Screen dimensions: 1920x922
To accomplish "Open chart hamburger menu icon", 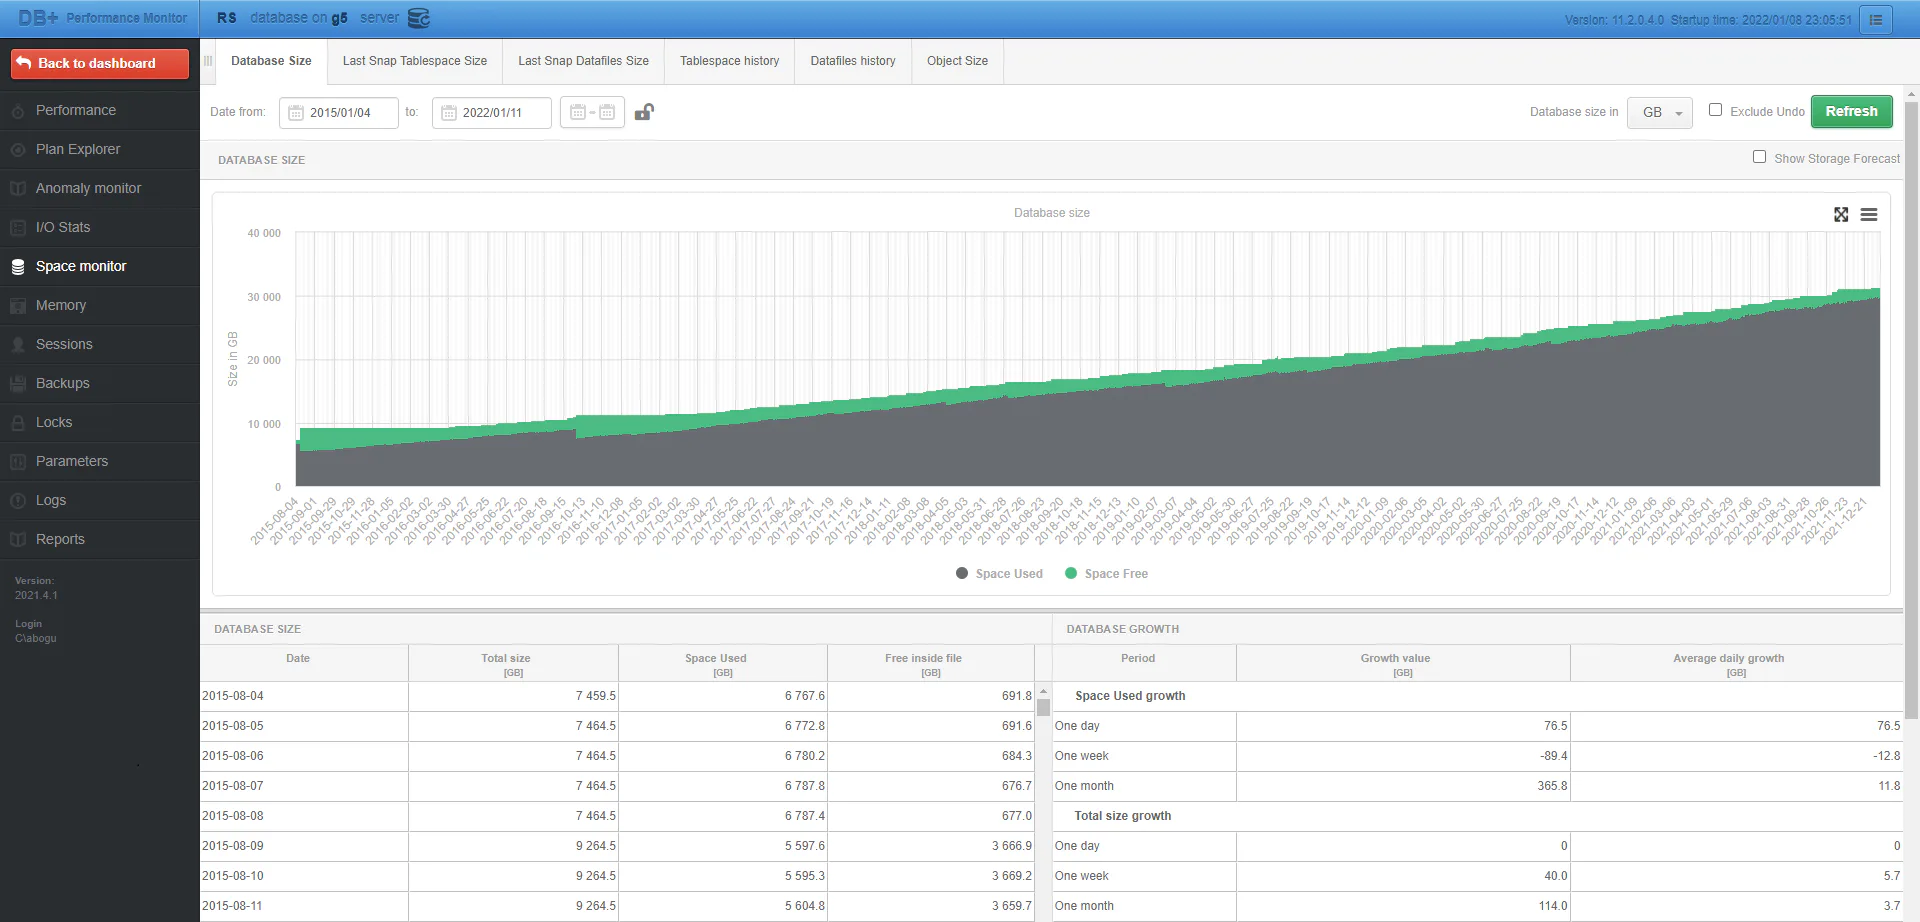I will tap(1869, 214).
